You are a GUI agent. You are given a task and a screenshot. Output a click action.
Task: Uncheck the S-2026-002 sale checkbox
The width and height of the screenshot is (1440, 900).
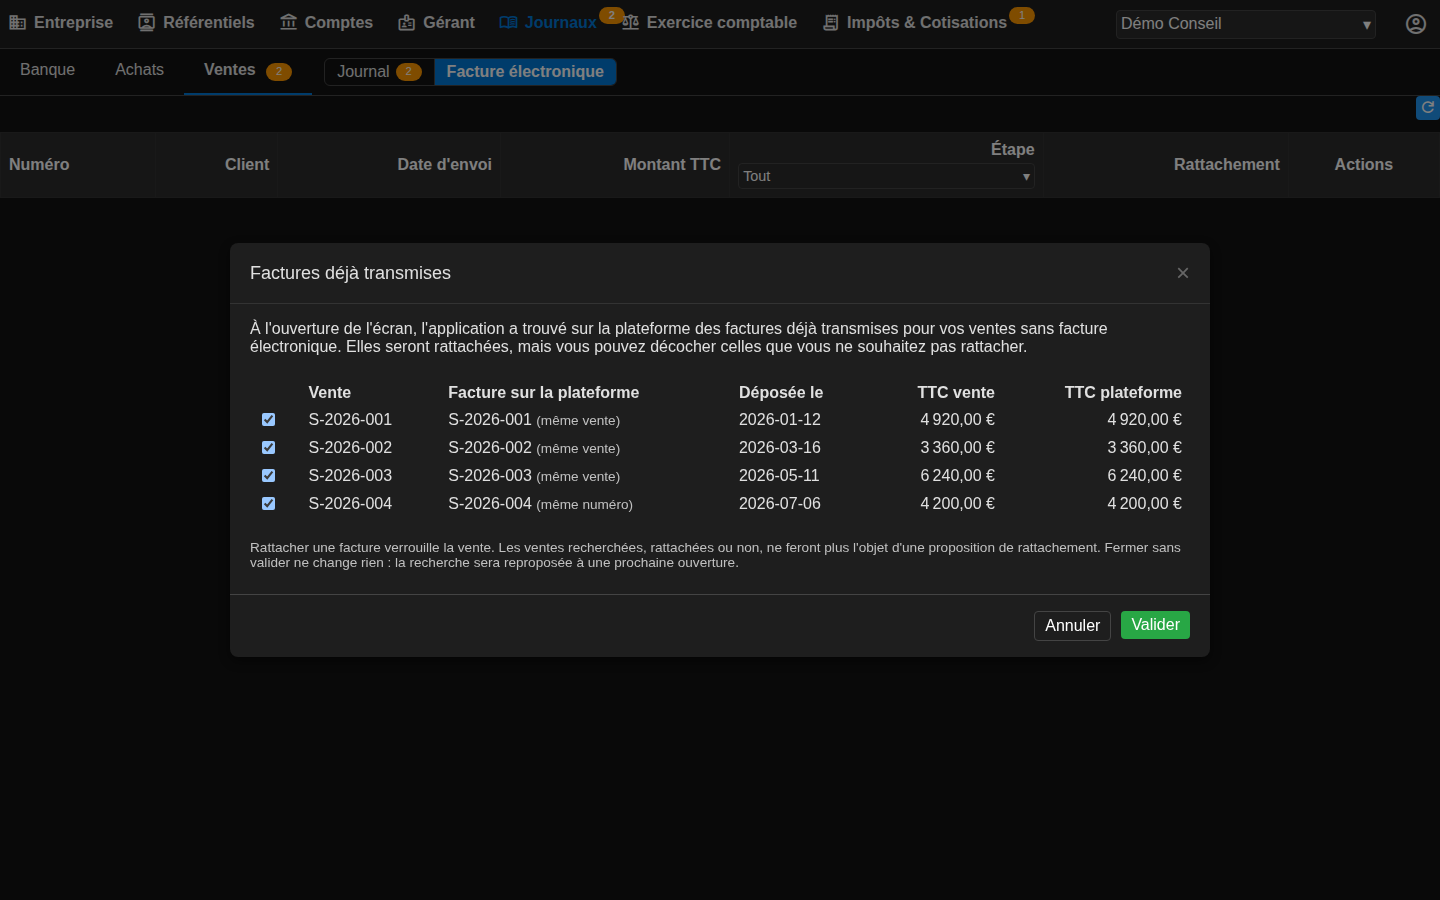(x=268, y=448)
